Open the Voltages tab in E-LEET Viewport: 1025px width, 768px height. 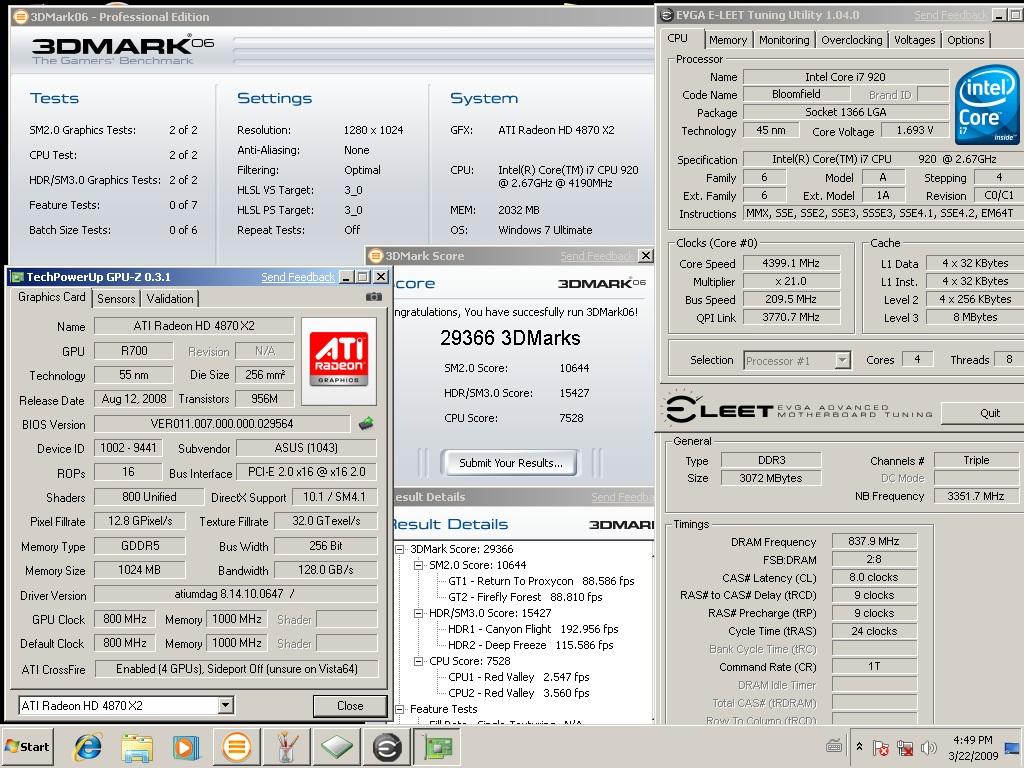click(x=915, y=40)
